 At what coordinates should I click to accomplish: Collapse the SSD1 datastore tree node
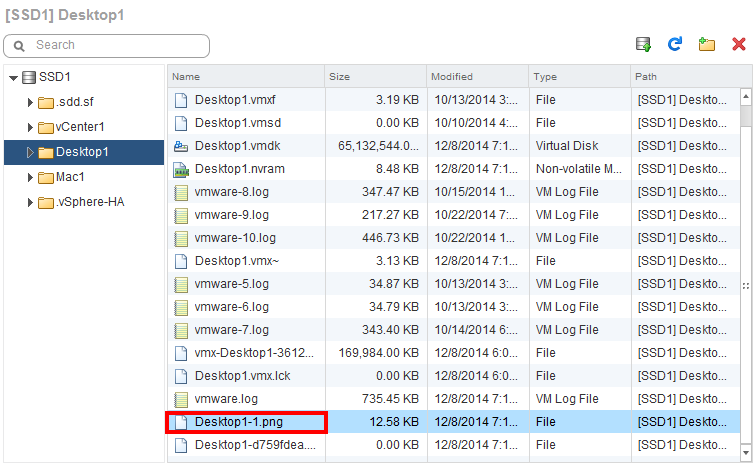pyautogui.click(x=14, y=78)
